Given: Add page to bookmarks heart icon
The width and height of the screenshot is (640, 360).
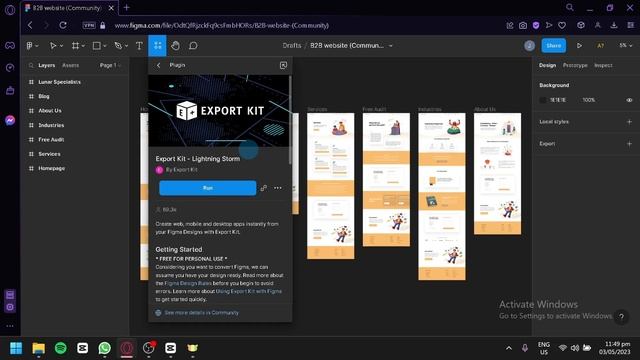Looking at the screenshot, I should click(562, 25).
